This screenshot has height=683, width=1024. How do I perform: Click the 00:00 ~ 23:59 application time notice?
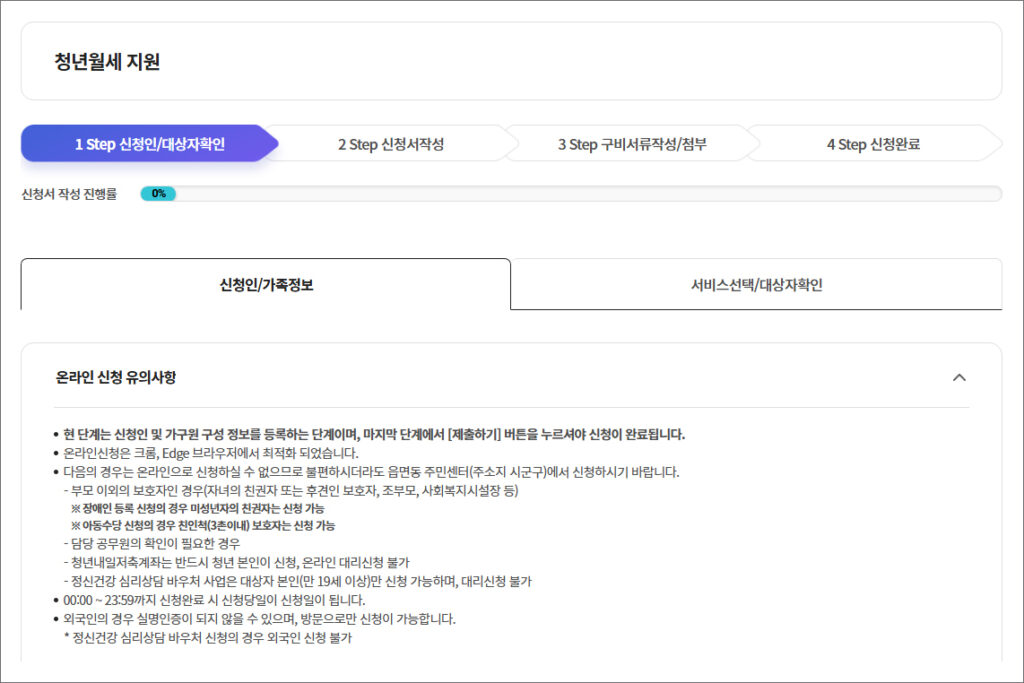[214, 600]
